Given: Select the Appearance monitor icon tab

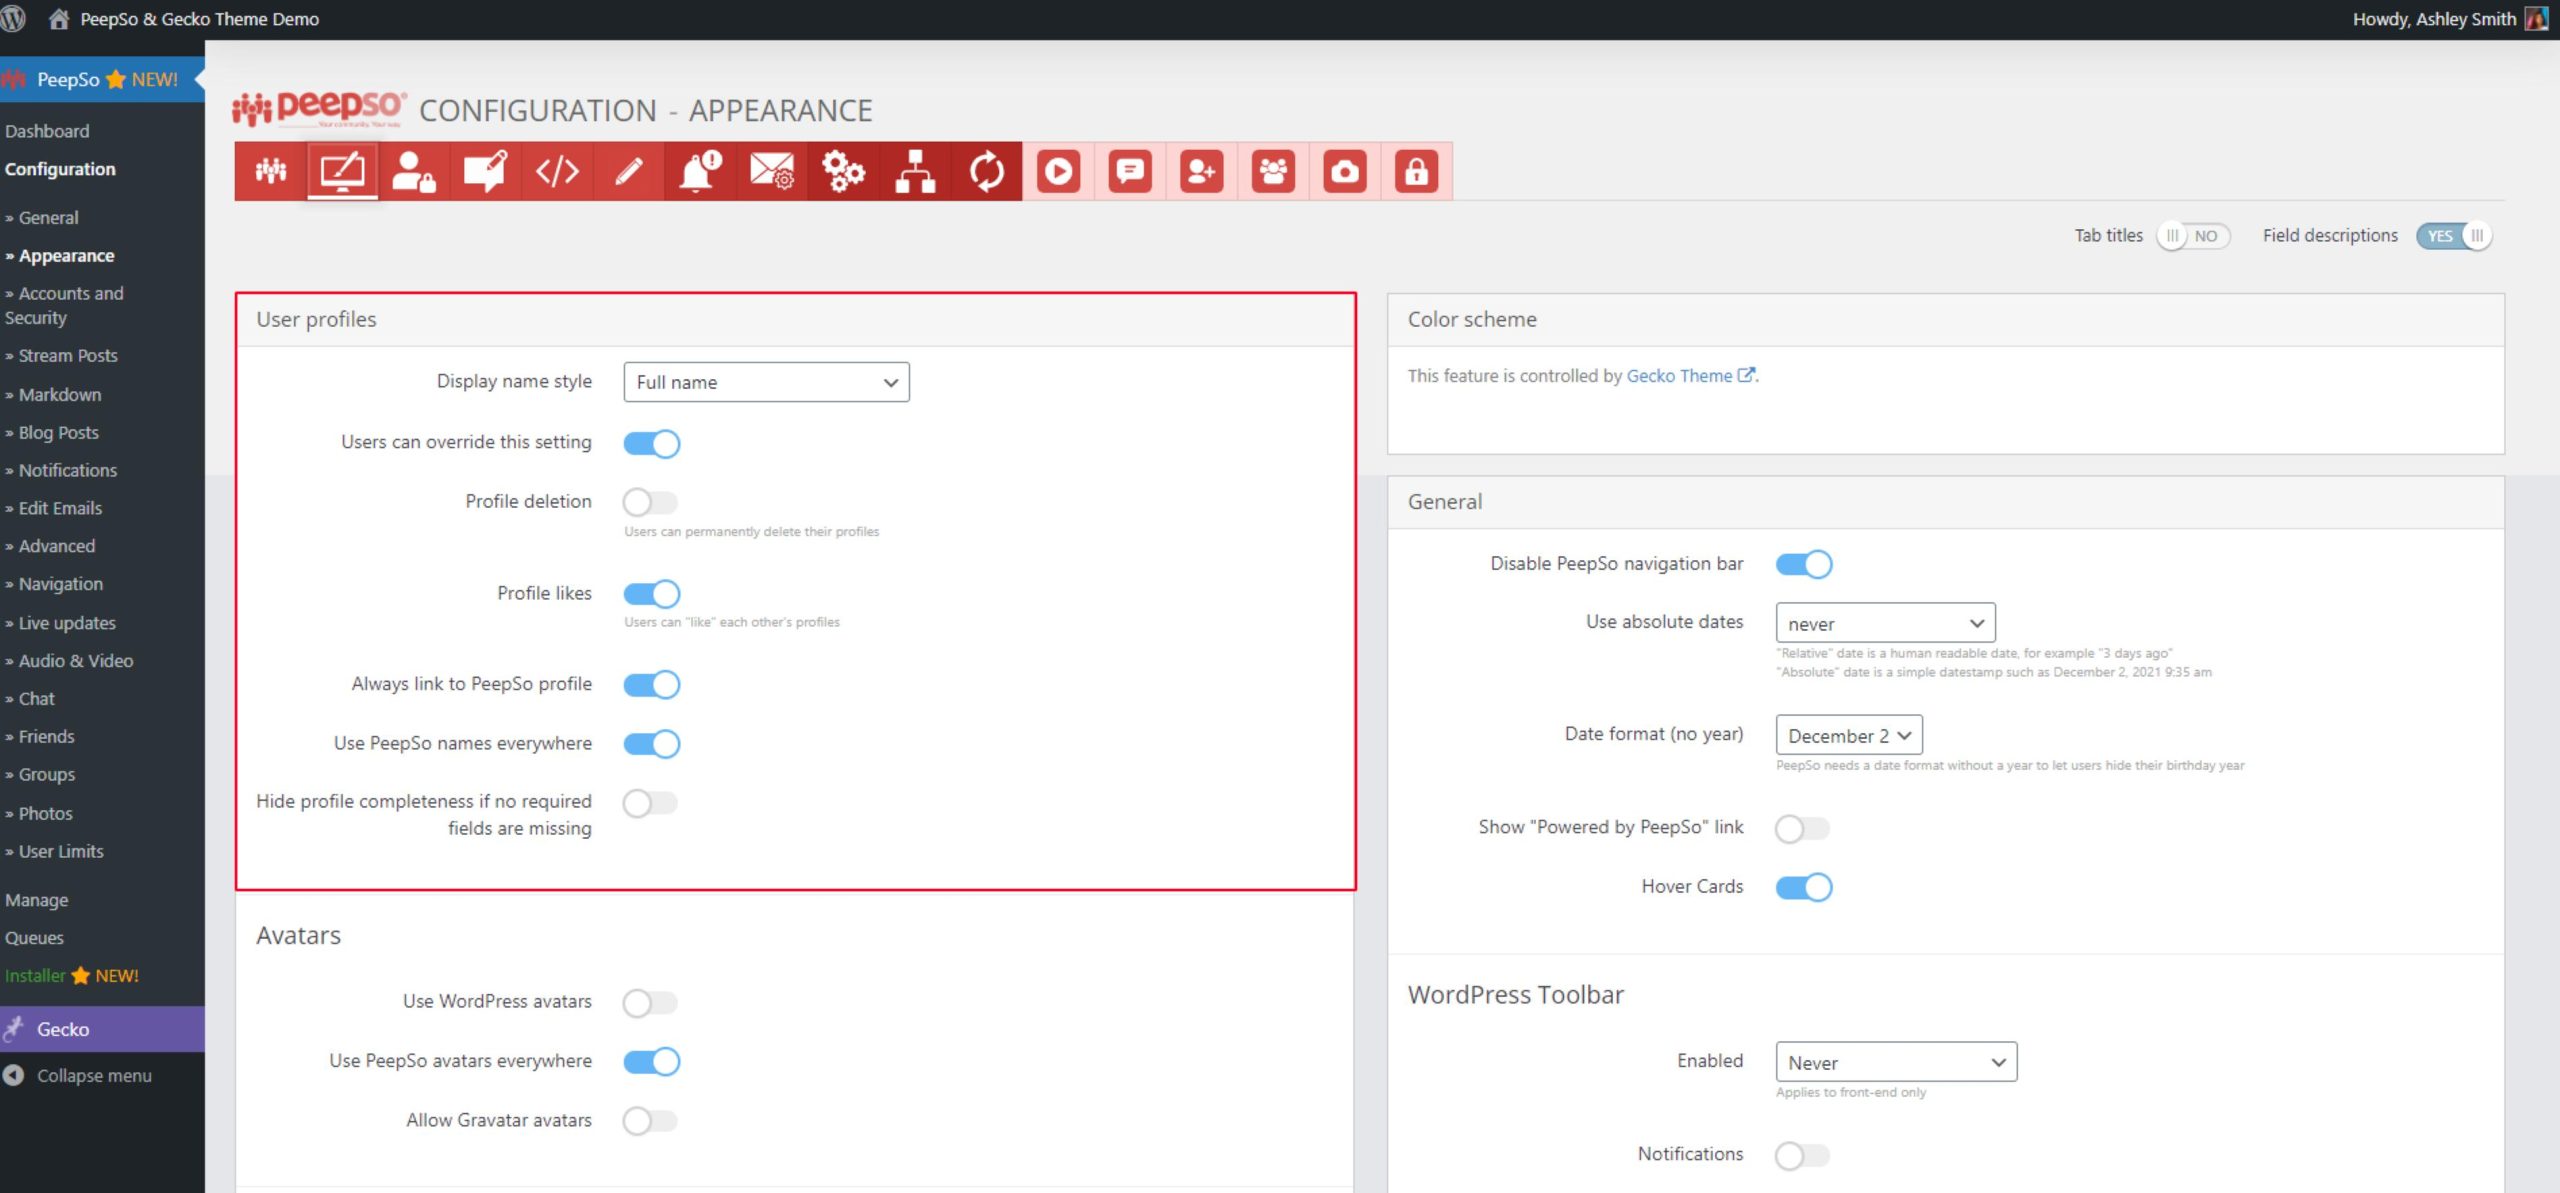Looking at the screenshot, I should pos(342,171).
